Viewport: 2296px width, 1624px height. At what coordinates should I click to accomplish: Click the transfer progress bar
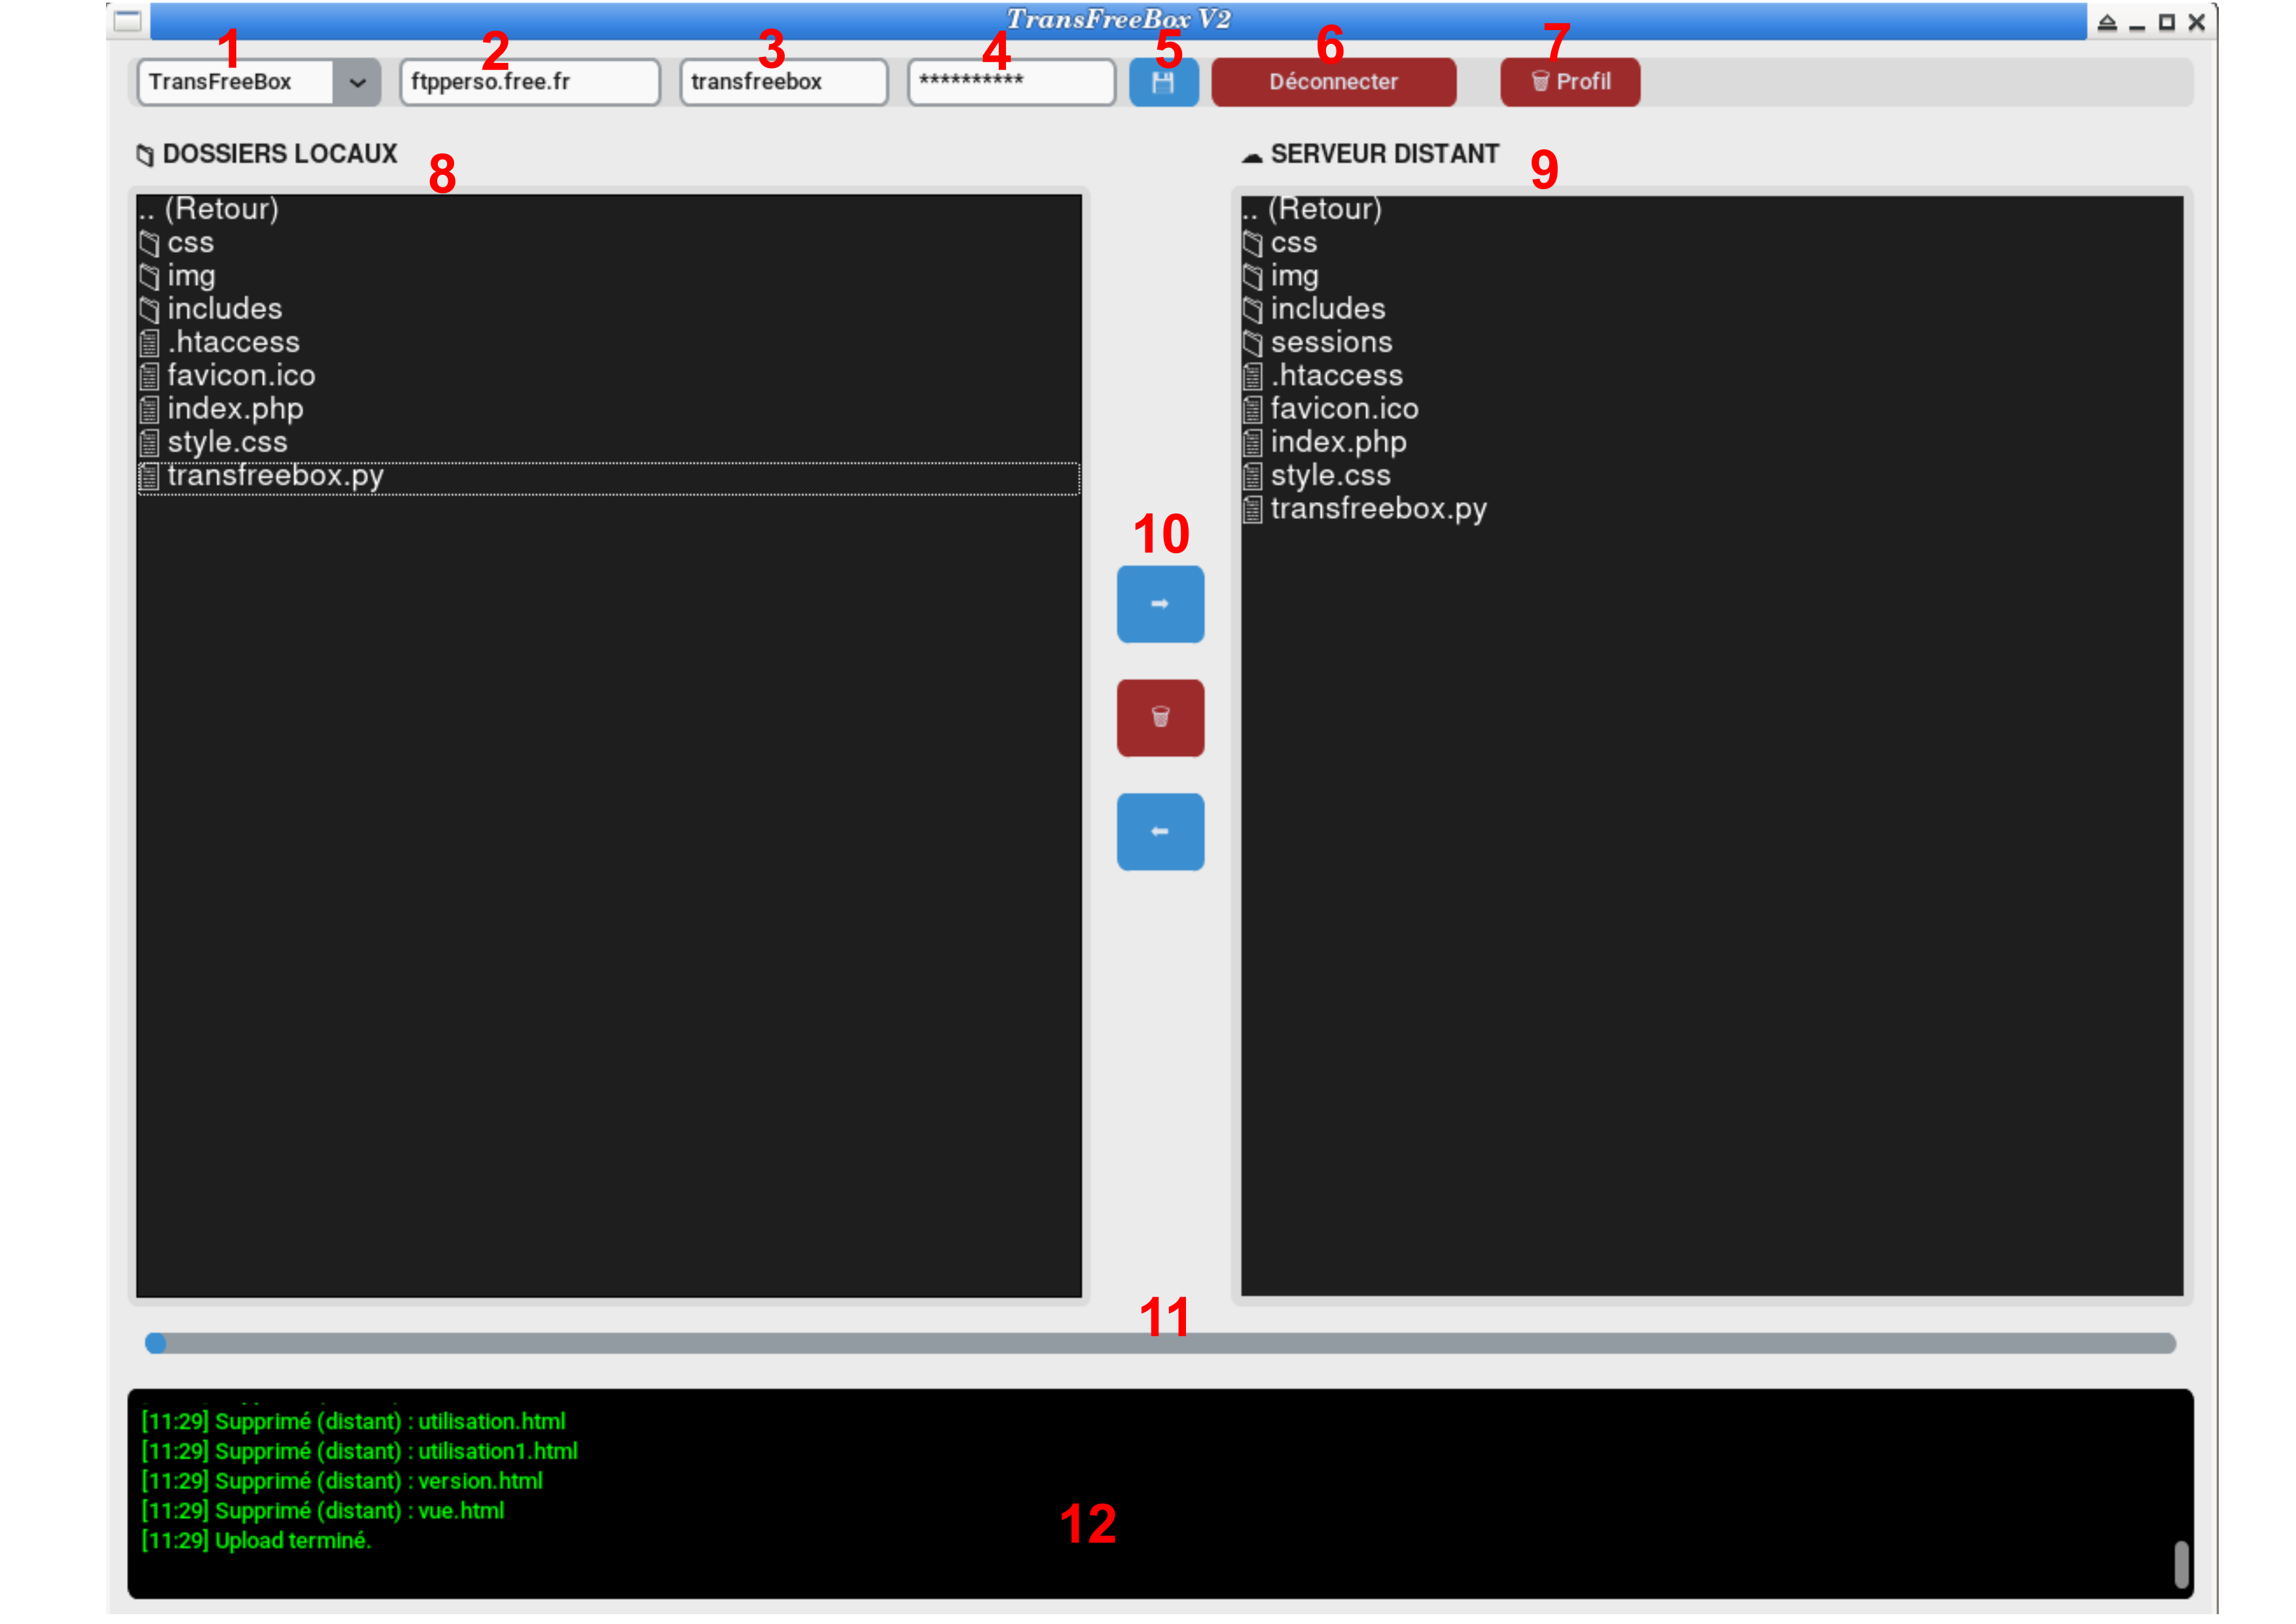coord(1160,1343)
